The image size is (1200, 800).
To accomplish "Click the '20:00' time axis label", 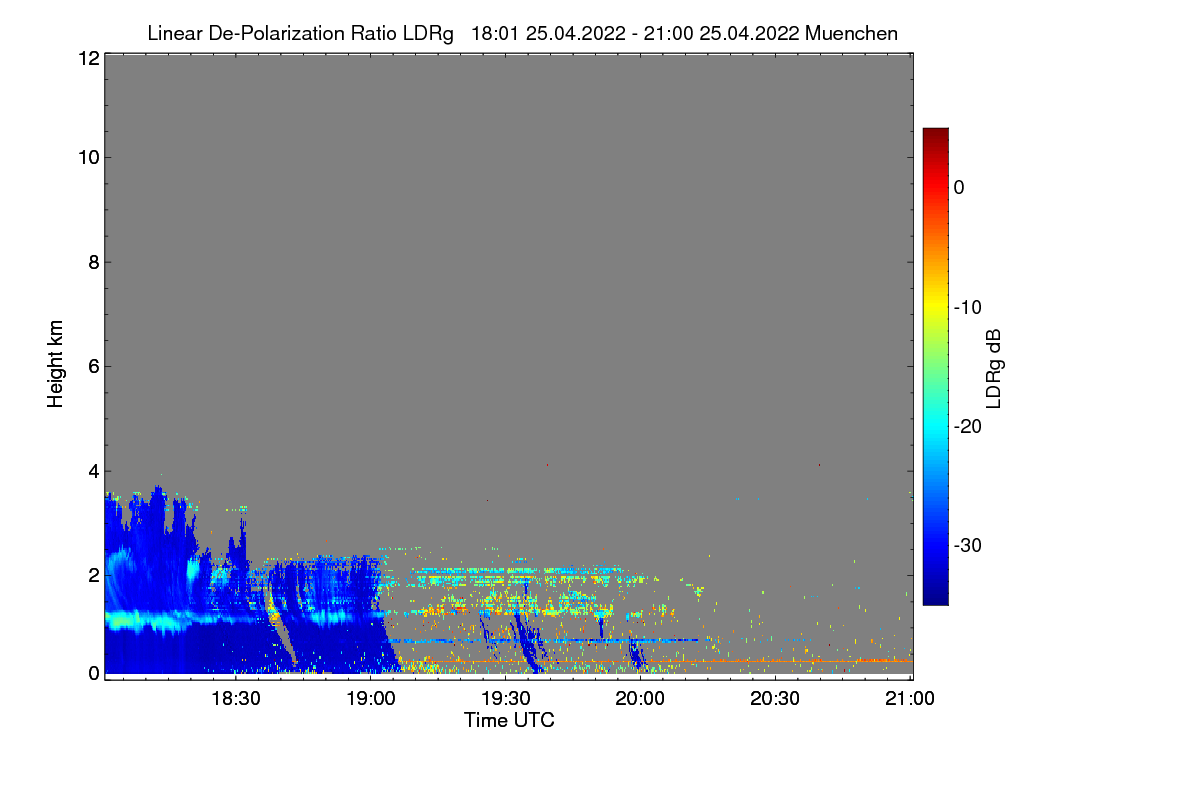I will pos(641,699).
